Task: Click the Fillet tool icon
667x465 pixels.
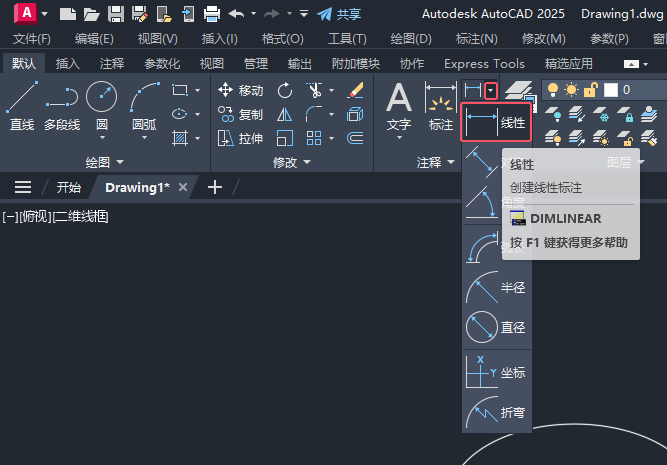Action: click(314, 114)
